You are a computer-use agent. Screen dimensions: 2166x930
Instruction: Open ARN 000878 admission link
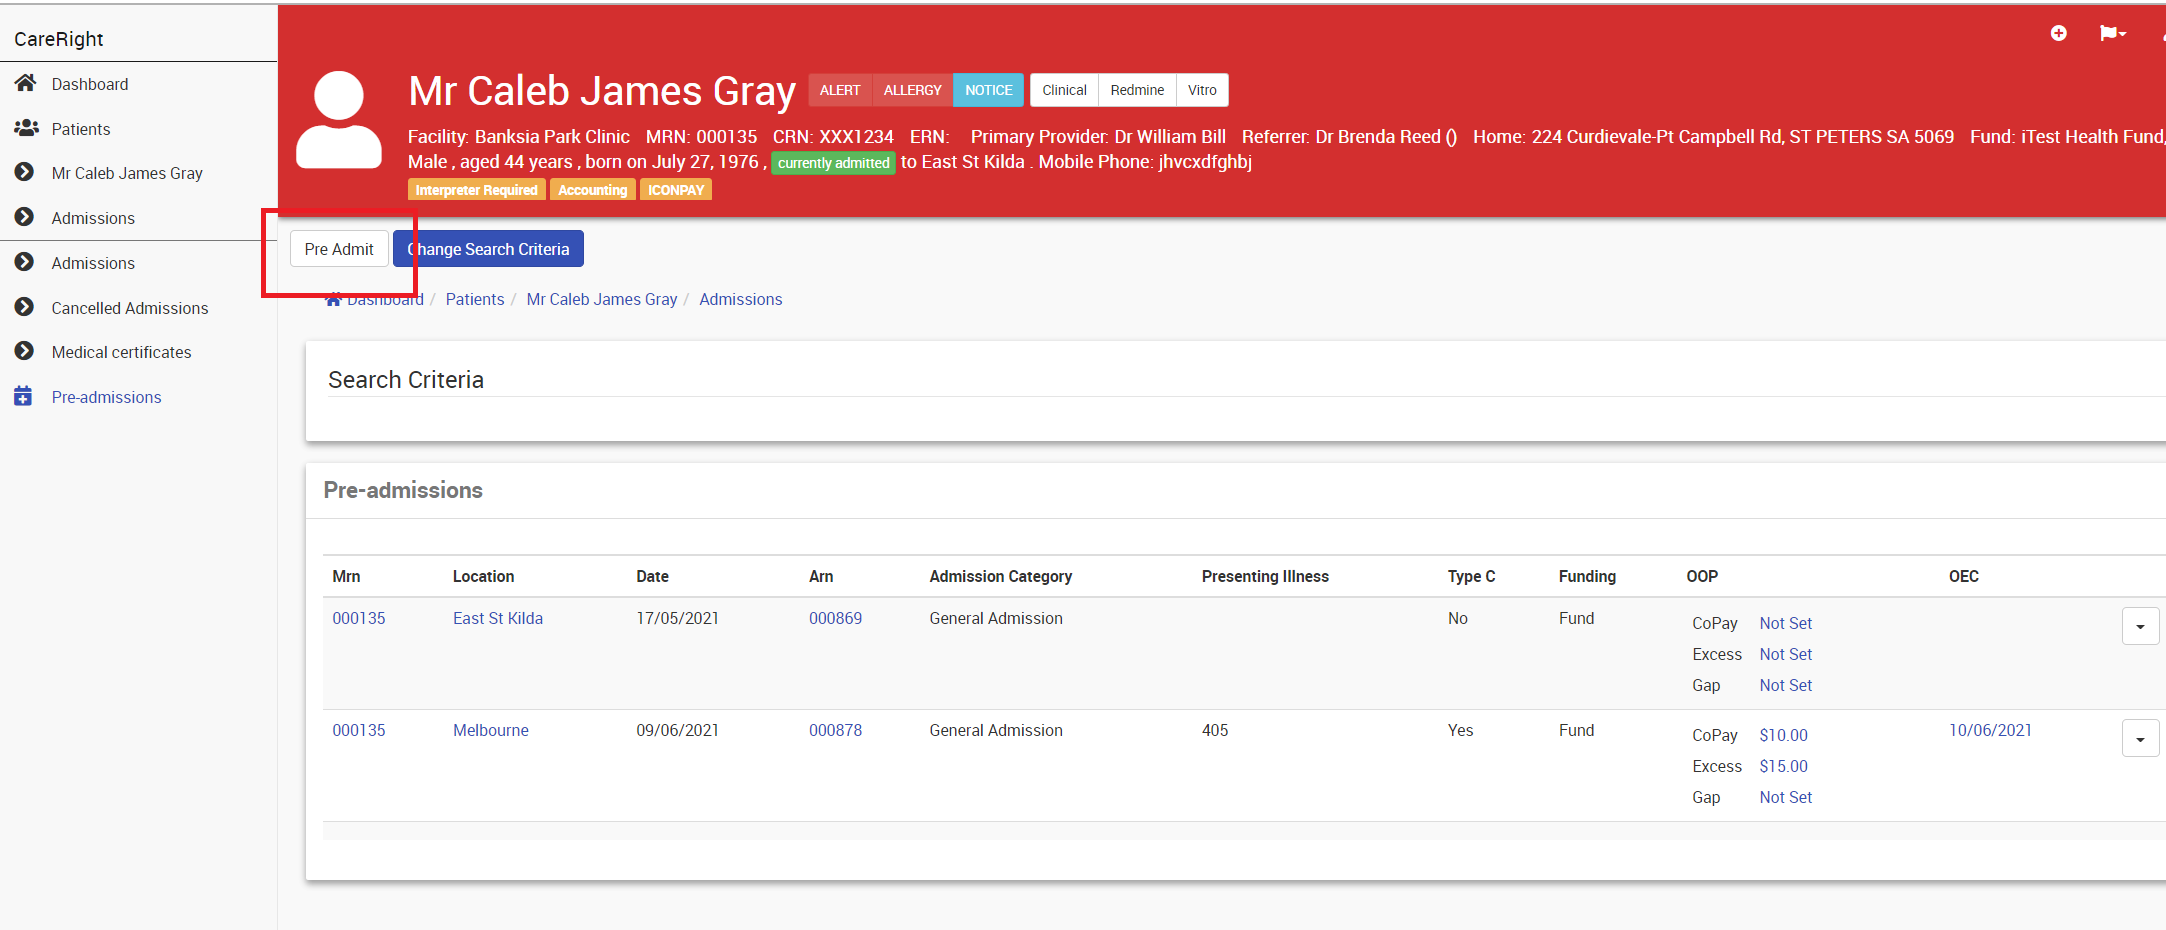pyautogui.click(x=835, y=730)
